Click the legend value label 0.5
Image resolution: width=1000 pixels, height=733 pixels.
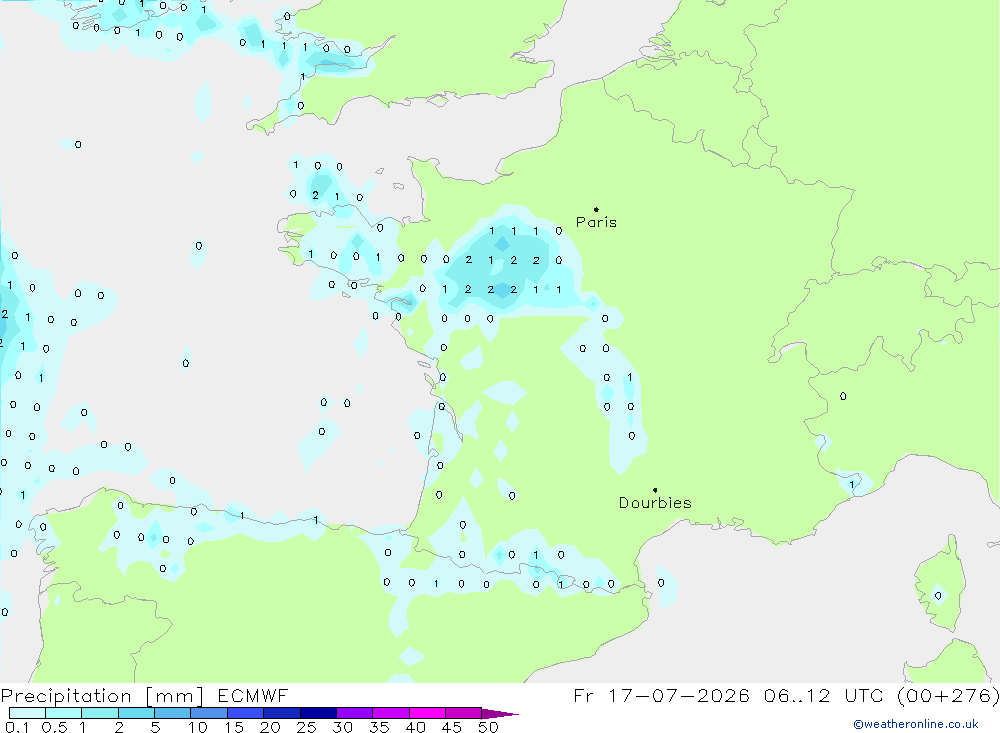click(54, 727)
